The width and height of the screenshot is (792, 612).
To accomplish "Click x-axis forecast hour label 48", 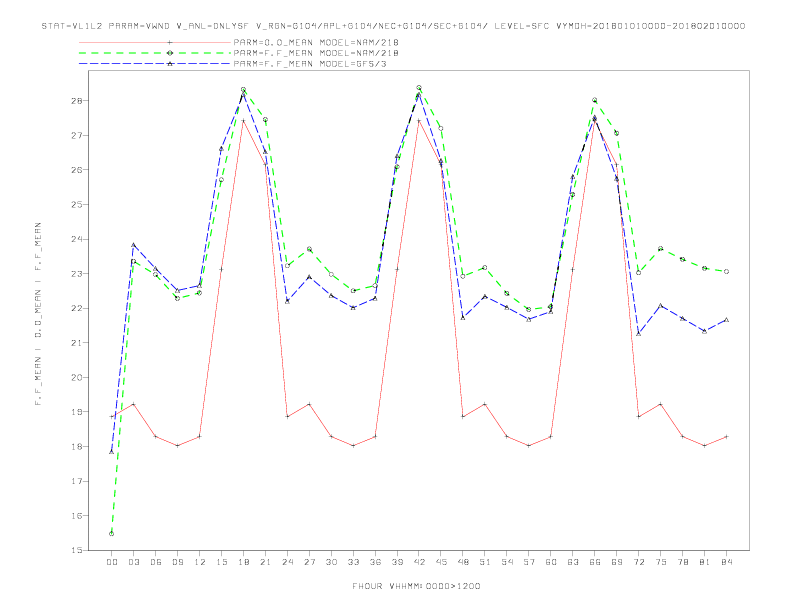I will point(463,562).
